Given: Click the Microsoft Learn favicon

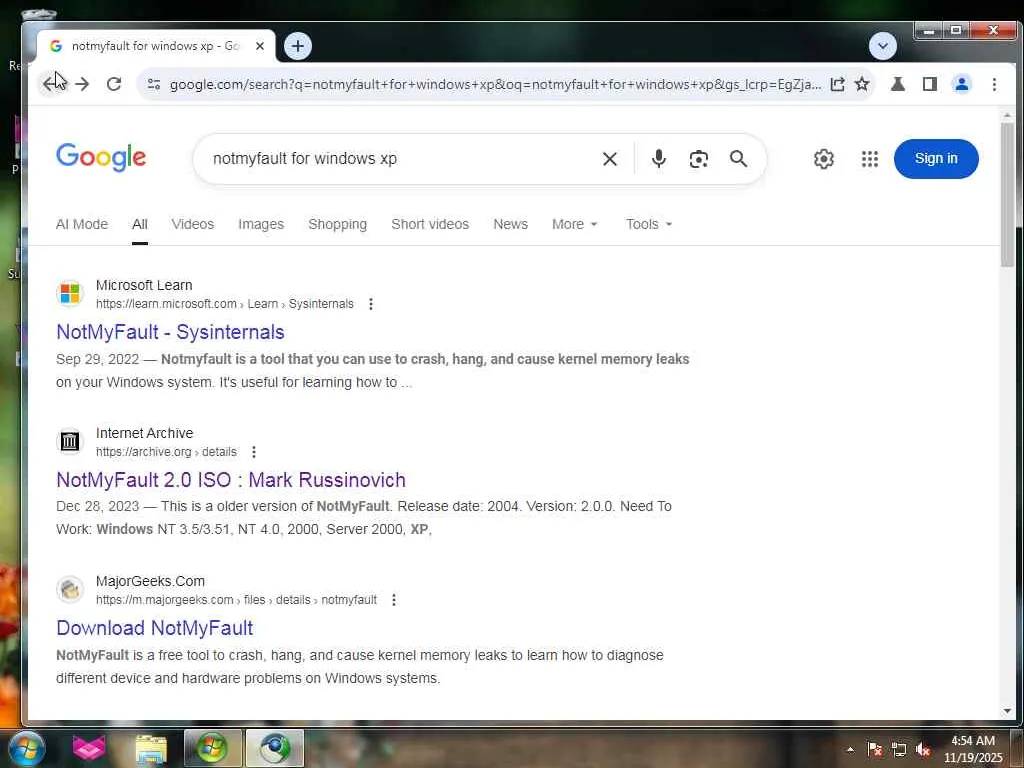Looking at the screenshot, I should coord(70,294).
